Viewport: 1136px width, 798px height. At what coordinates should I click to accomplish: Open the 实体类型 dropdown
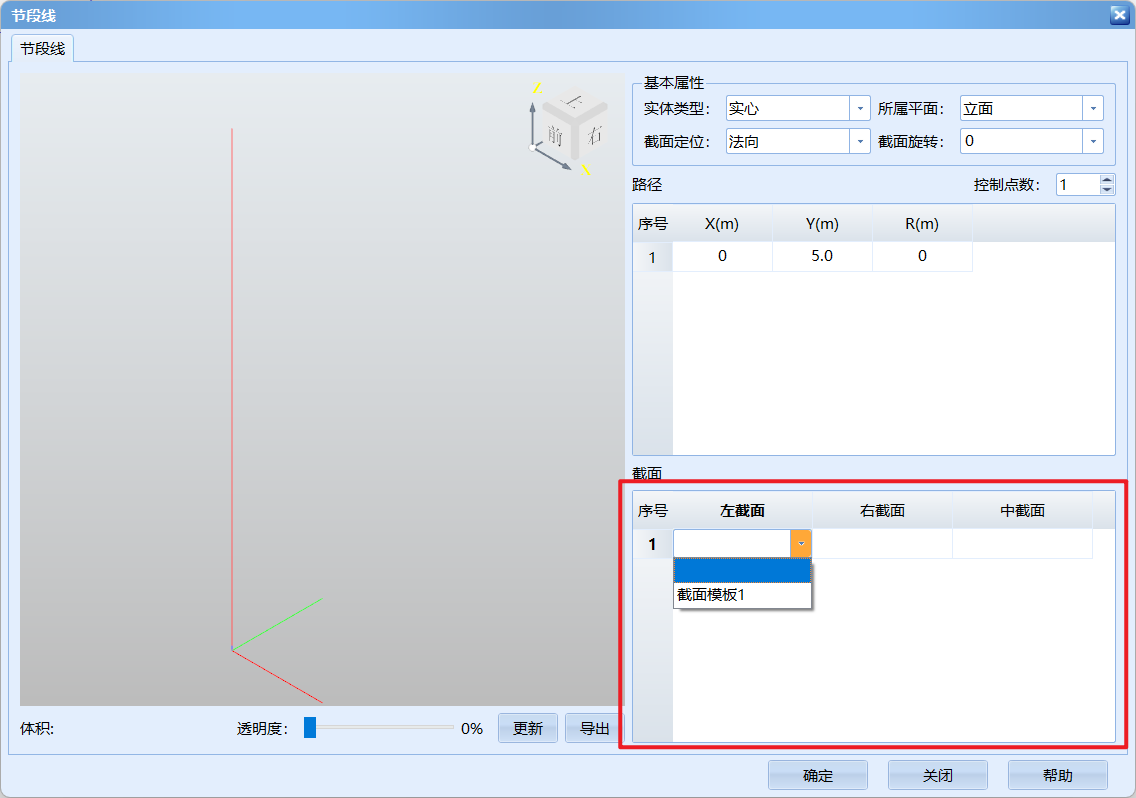[859, 109]
